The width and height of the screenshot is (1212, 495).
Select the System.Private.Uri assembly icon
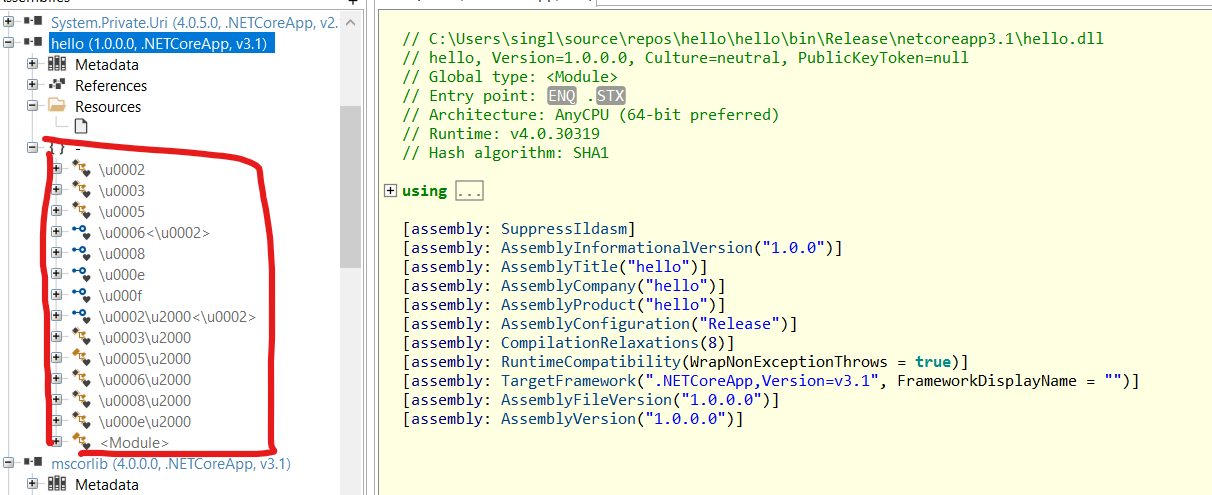coord(32,22)
